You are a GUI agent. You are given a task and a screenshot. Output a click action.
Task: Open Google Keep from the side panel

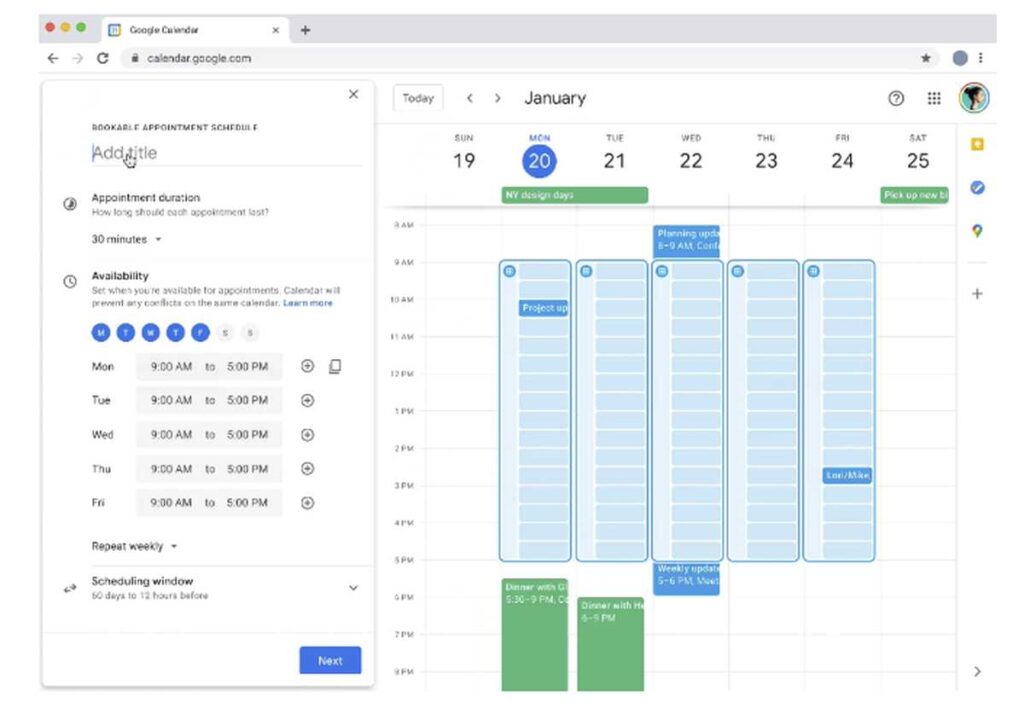[977, 144]
